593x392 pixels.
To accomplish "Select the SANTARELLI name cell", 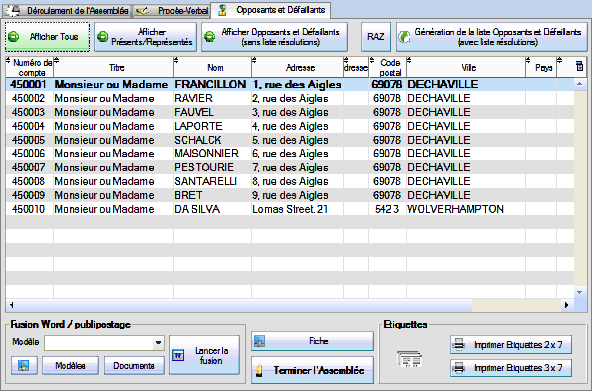I will pos(213,181).
